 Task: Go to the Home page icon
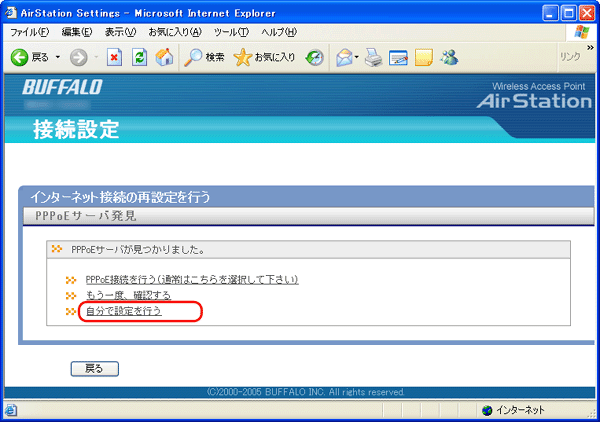pos(165,57)
